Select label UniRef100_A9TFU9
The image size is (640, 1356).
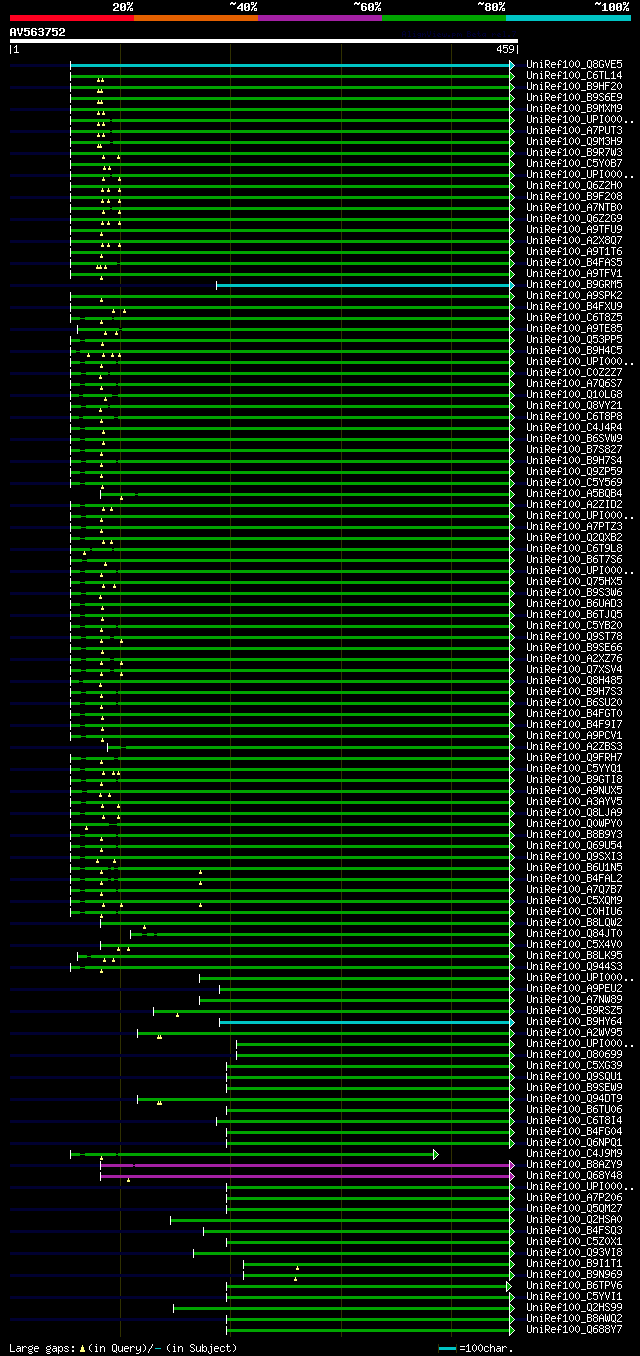[574, 229]
